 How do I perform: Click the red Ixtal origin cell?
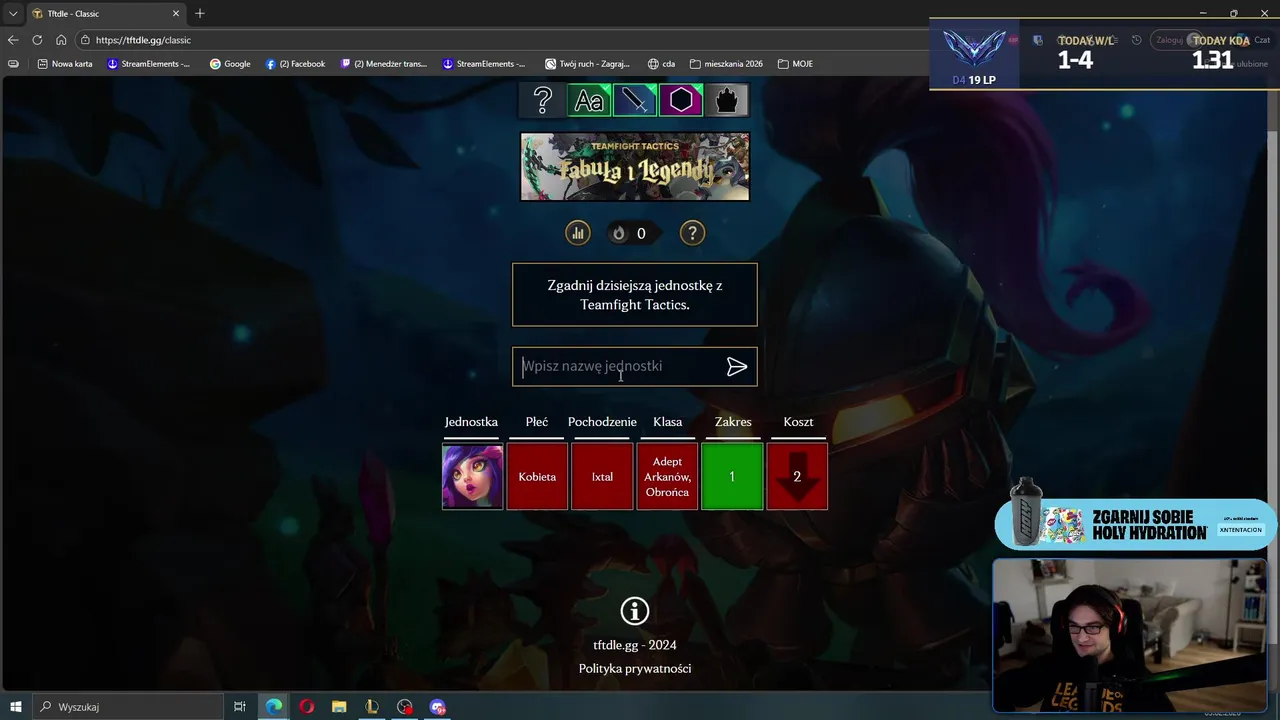(x=602, y=477)
